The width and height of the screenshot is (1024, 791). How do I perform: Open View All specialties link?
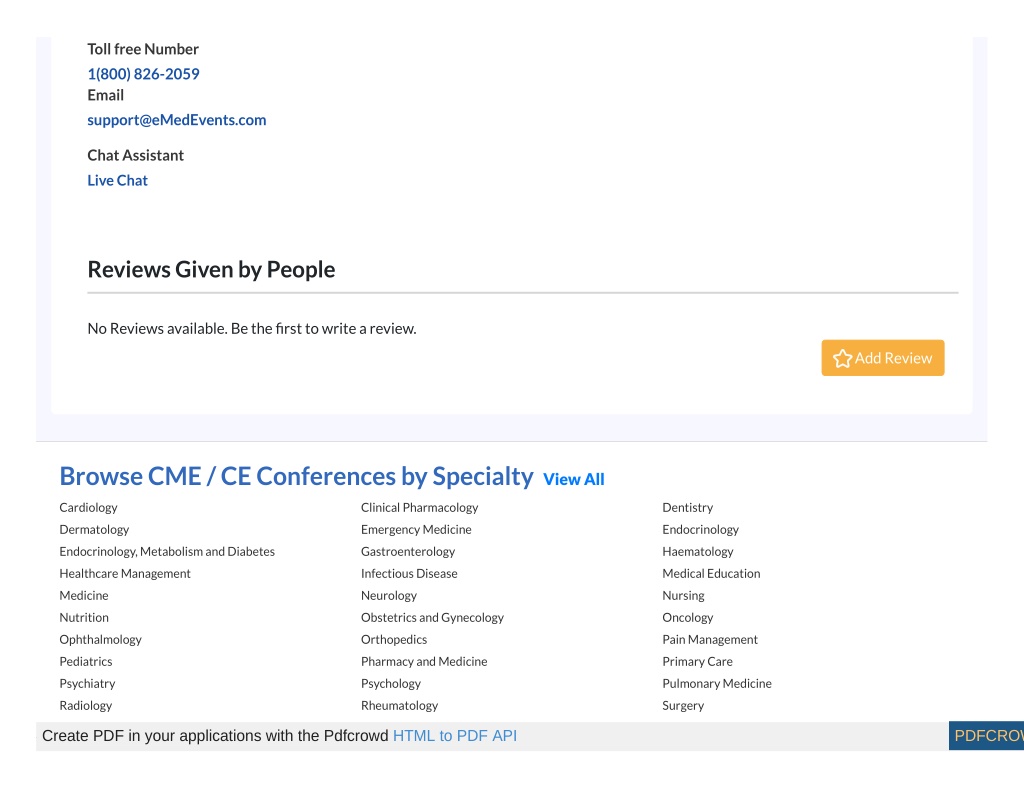[x=573, y=479]
